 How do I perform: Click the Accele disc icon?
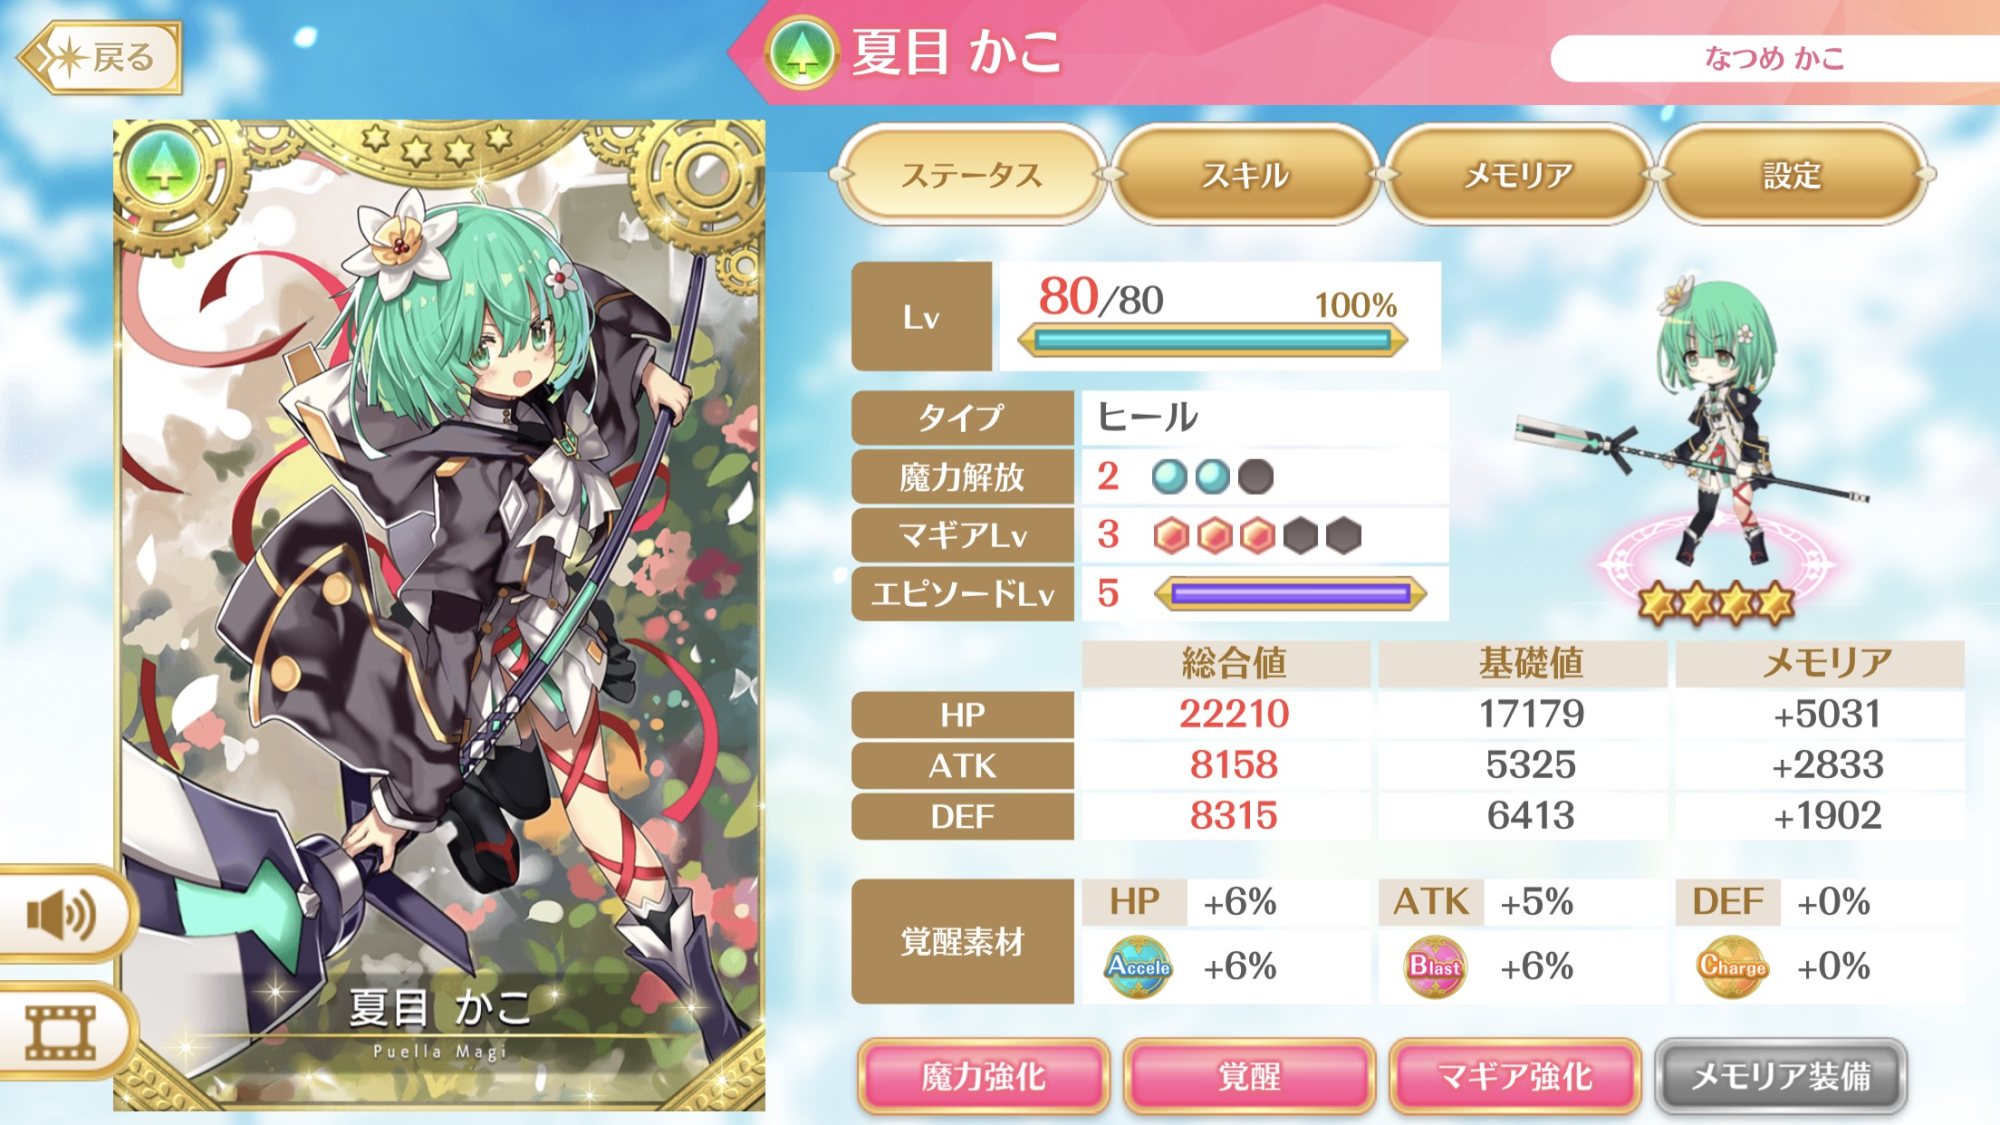tap(1138, 966)
